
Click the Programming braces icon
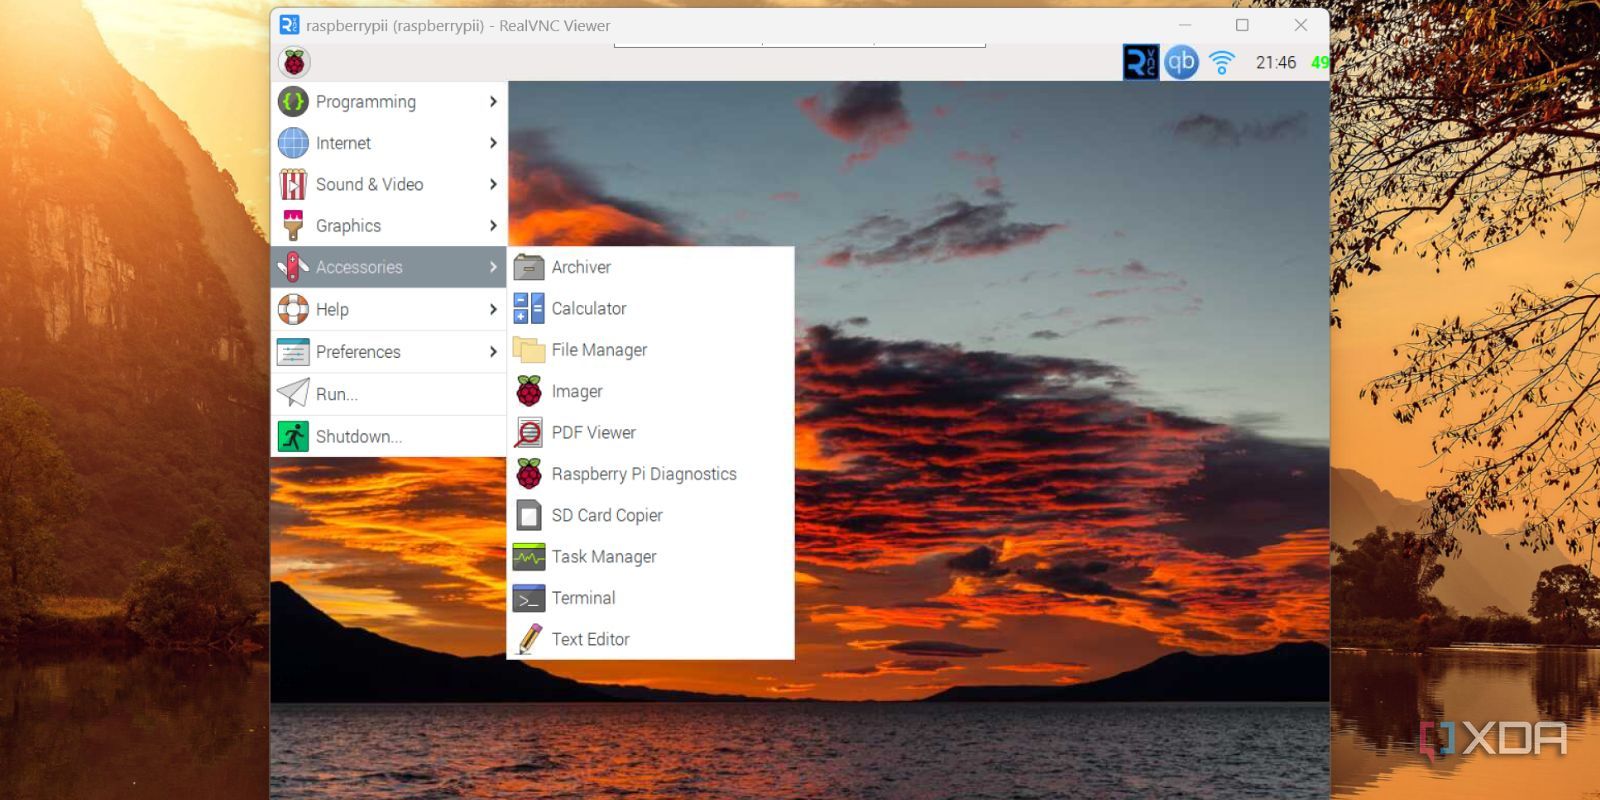click(293, 101)
